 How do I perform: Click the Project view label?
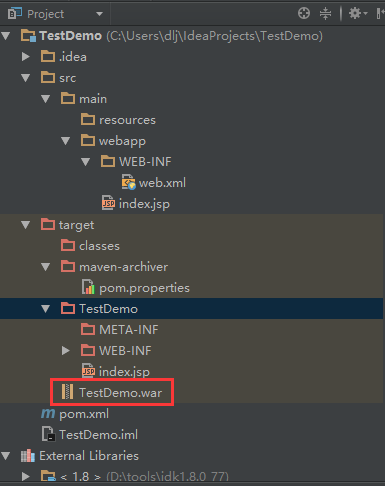[x=46, y=14]
